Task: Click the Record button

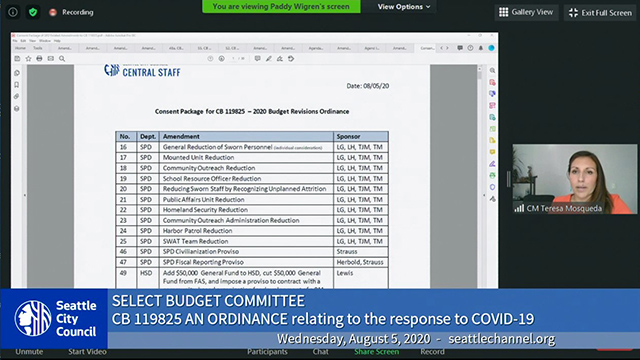Action: click(x=432, y=351)
